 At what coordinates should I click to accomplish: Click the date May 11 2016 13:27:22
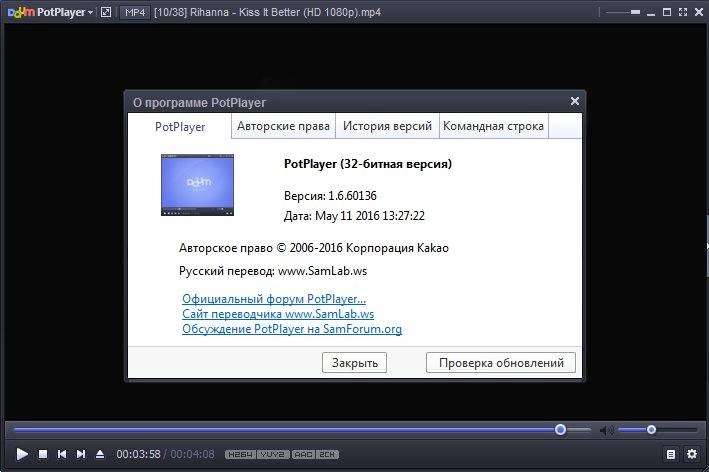coord(370,216)
